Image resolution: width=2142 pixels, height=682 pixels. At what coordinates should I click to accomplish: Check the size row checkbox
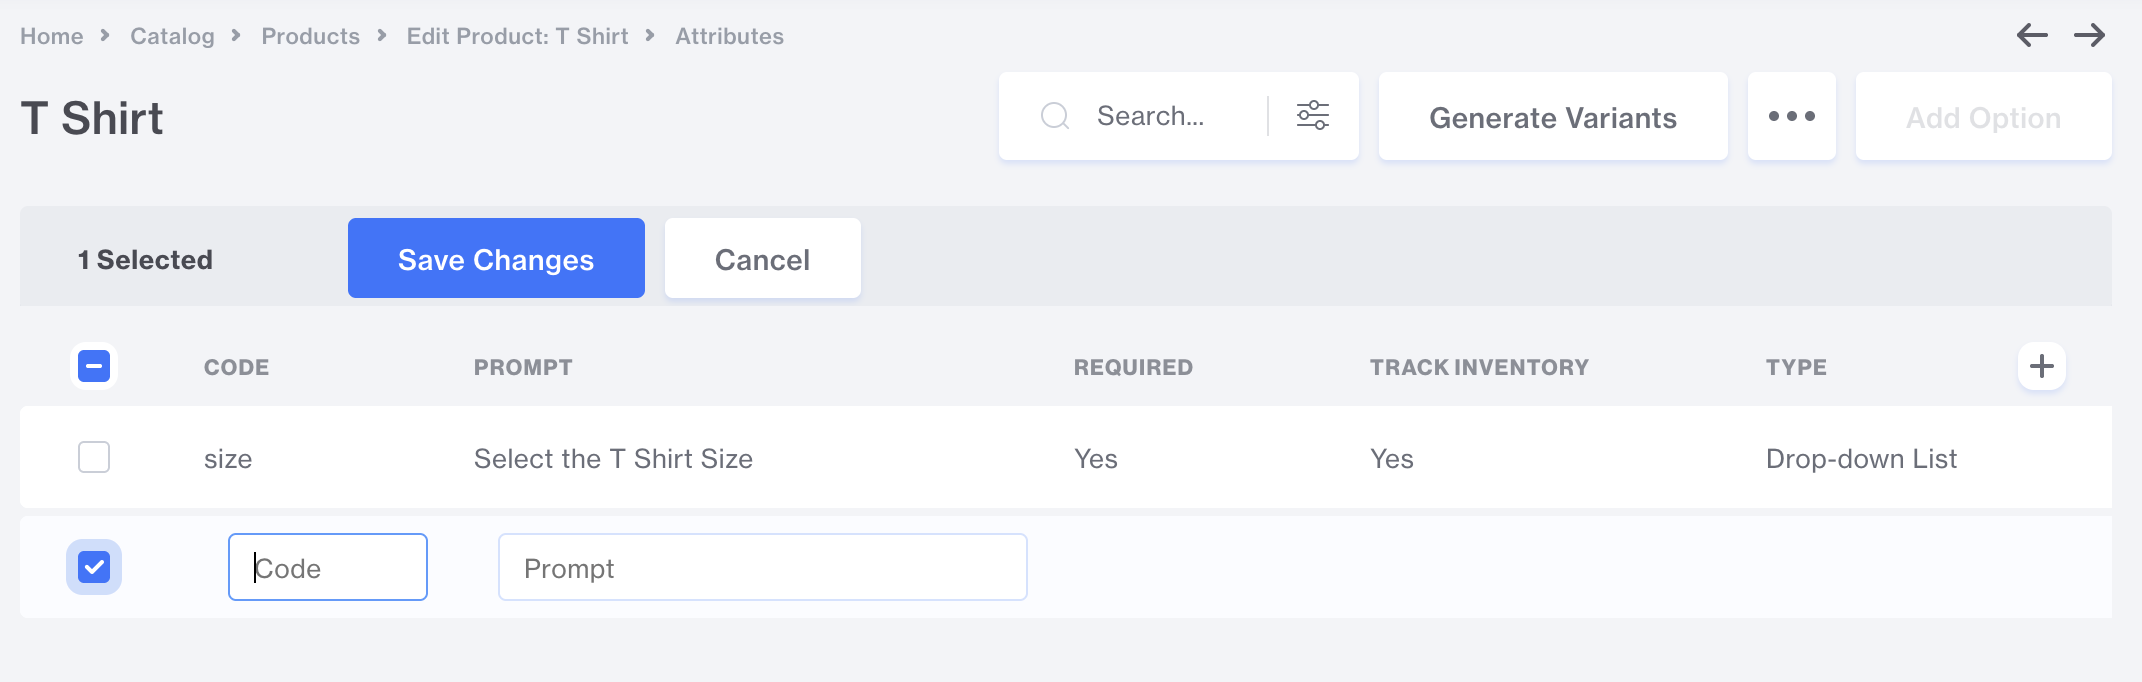pyautogui.click(x=94, y=457)
